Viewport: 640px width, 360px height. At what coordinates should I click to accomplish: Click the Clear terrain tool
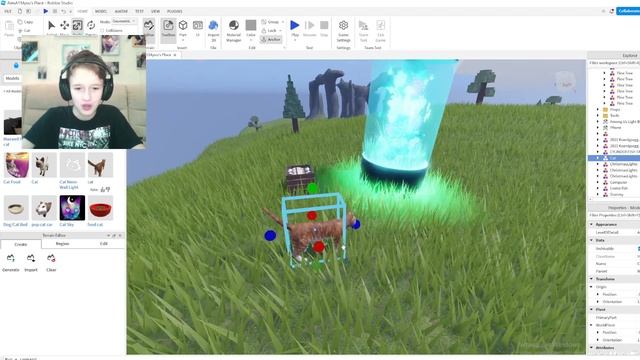tap(51, 262)
